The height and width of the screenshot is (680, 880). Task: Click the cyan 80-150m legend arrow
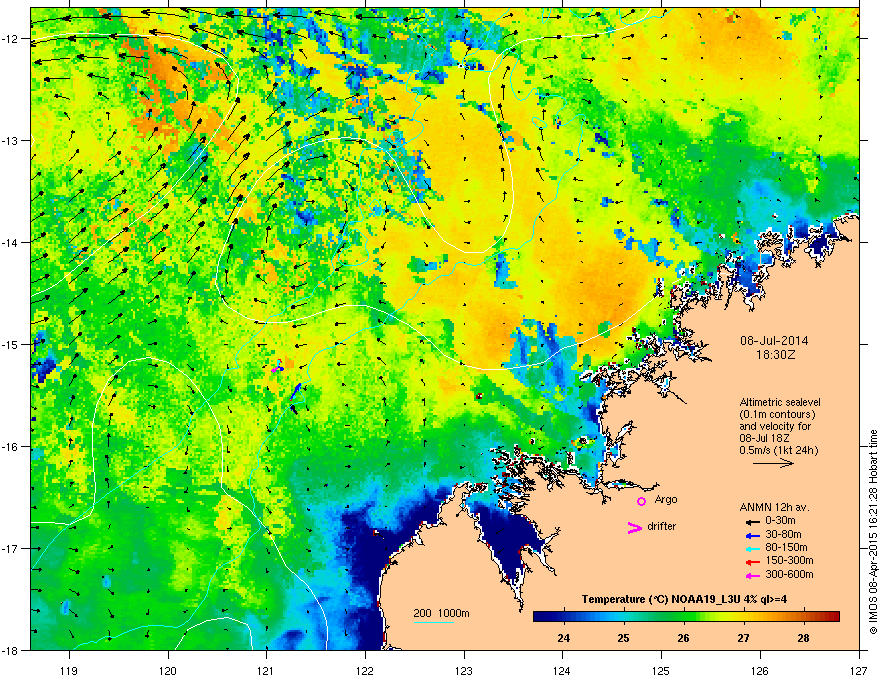(x=751, y=548)
